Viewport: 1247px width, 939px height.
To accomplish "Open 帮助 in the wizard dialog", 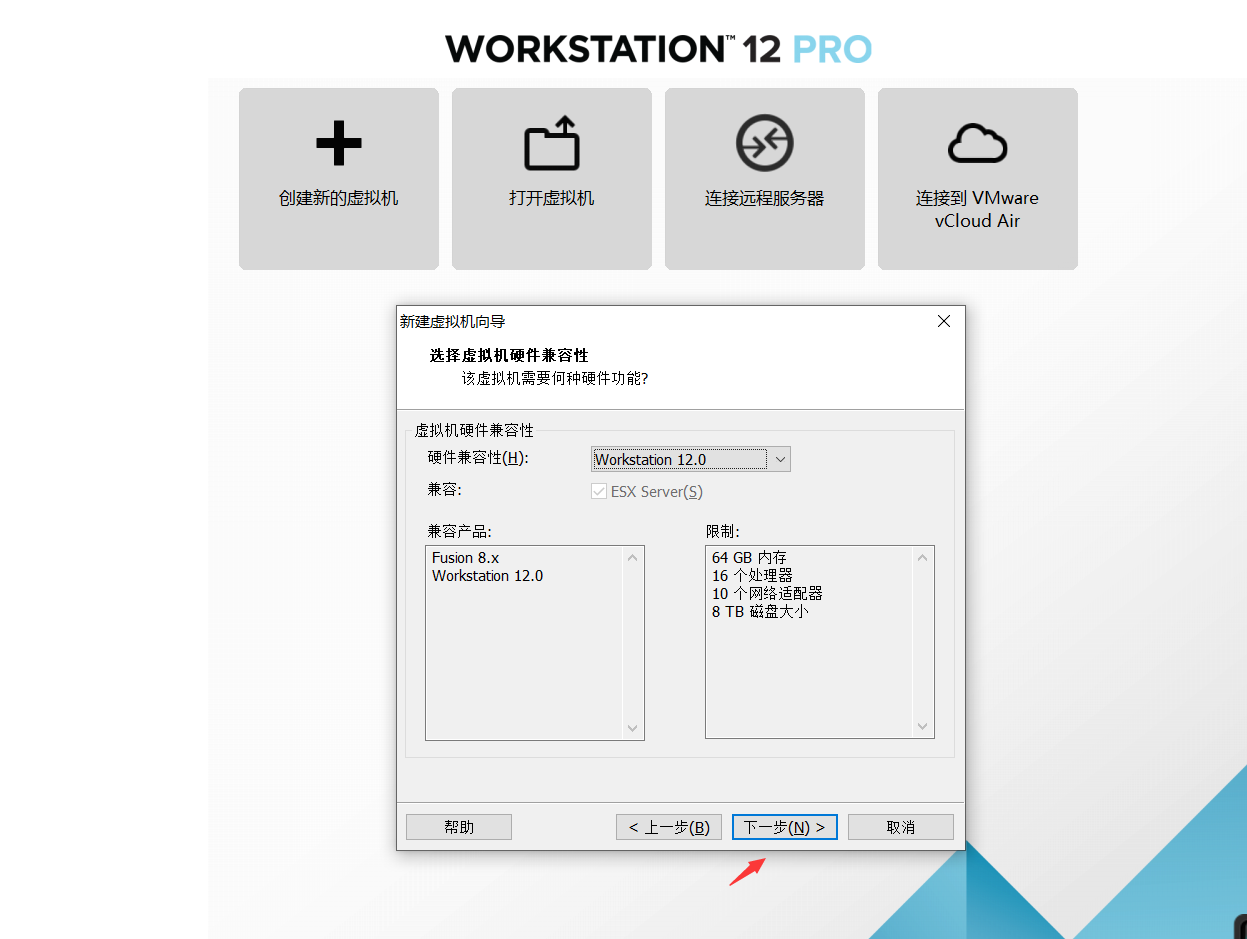I will 459,827.
